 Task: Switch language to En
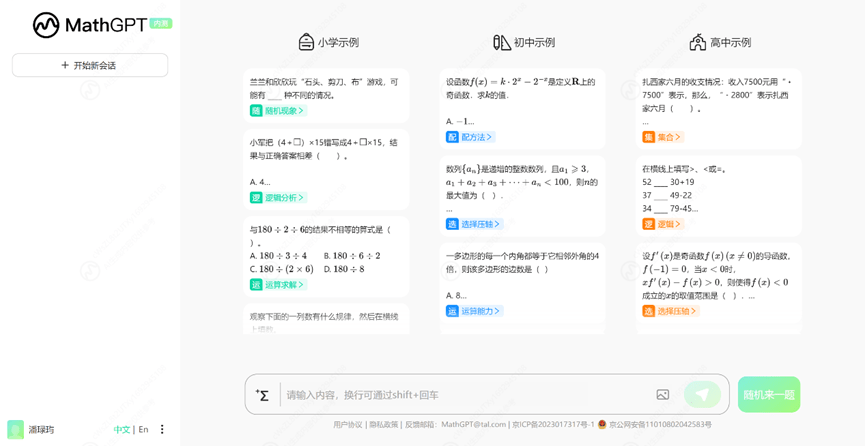(x=143, y=429)
